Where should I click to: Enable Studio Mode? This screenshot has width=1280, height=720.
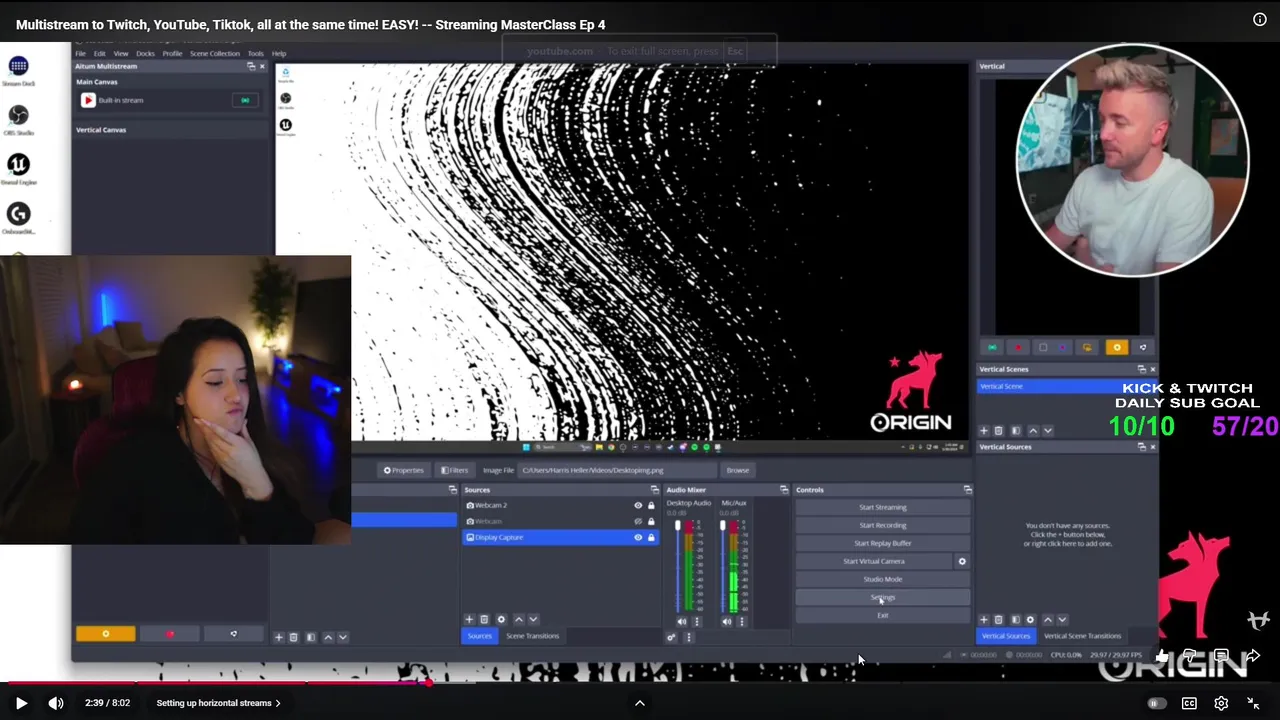[882, 579]
